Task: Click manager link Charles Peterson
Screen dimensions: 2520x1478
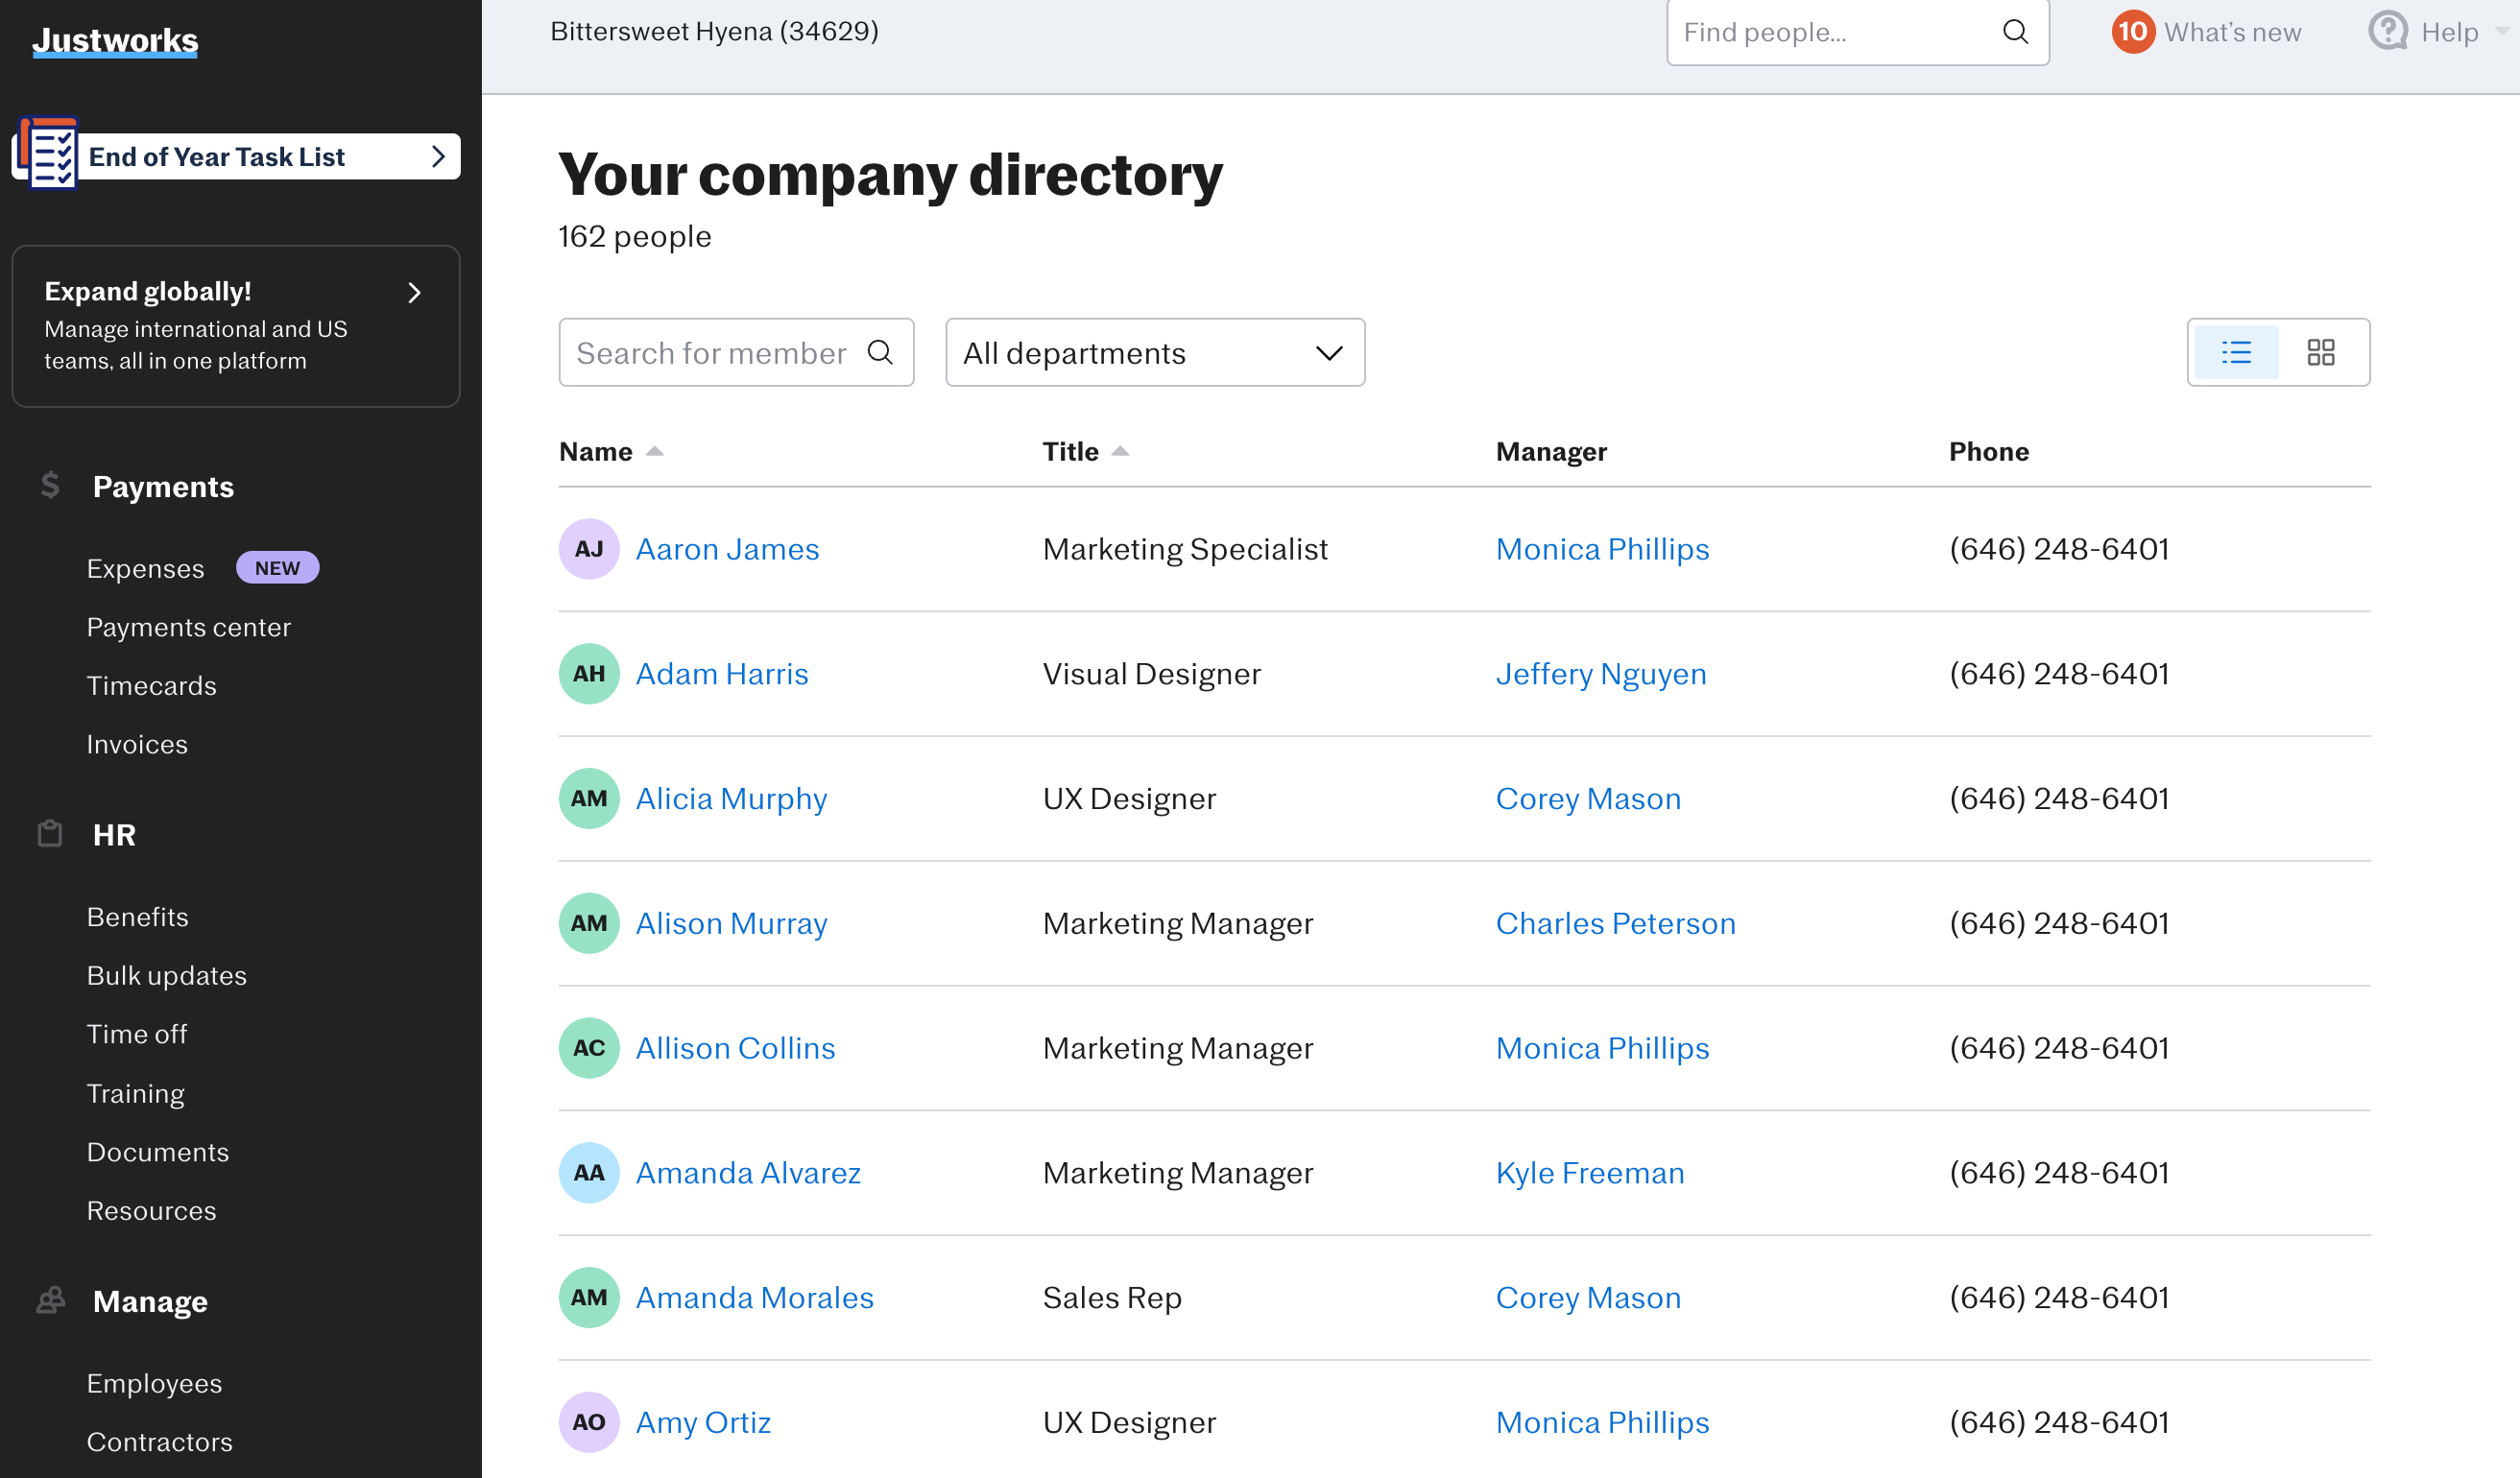Action: [1616, 922]
